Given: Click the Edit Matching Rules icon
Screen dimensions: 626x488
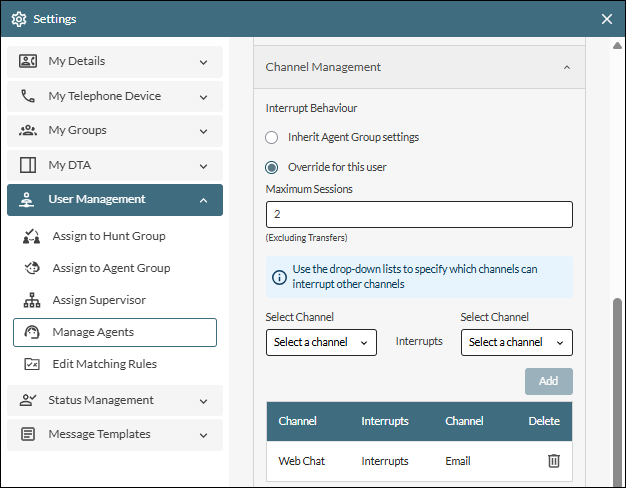Looking at the screenshot, I should (32, 365).
